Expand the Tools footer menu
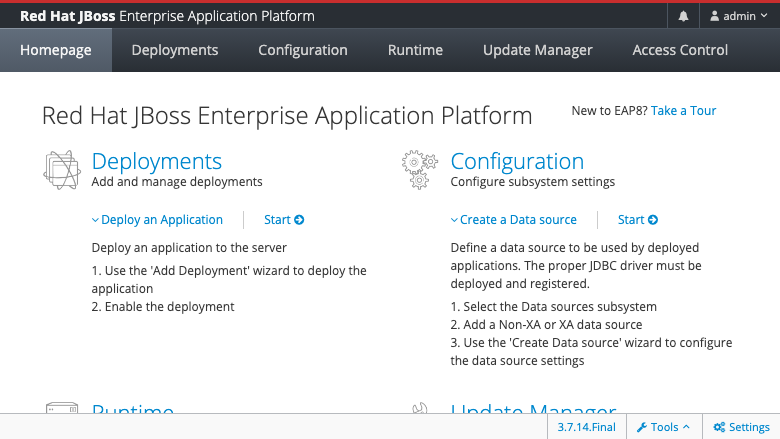The height and width of the screenshot is (439, 780). (x=664, y=427)
